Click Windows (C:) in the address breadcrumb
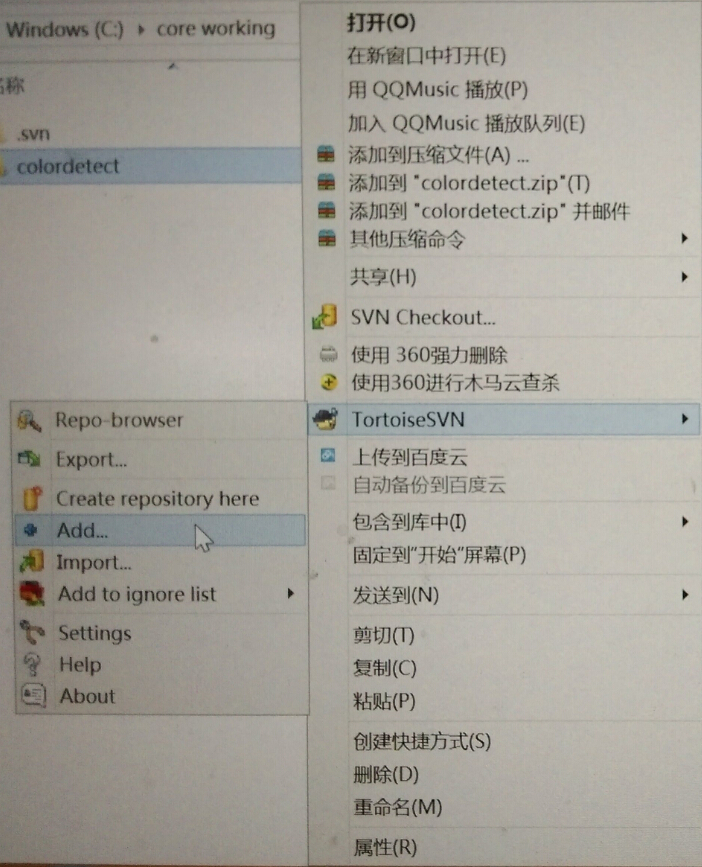The image size is (702, 867). [65, 29]
